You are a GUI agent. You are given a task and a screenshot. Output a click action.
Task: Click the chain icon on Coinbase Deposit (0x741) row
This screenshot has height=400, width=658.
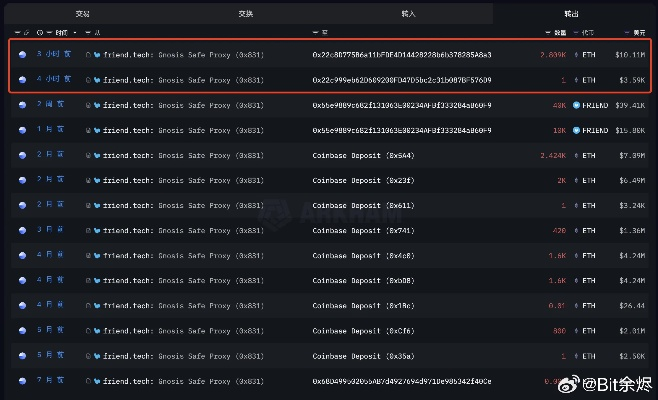tap(22, 230)
